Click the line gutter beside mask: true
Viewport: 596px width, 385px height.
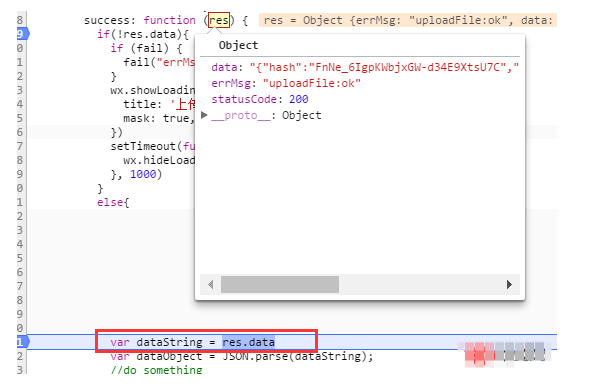pyautogui.click(x=20, y=118)
